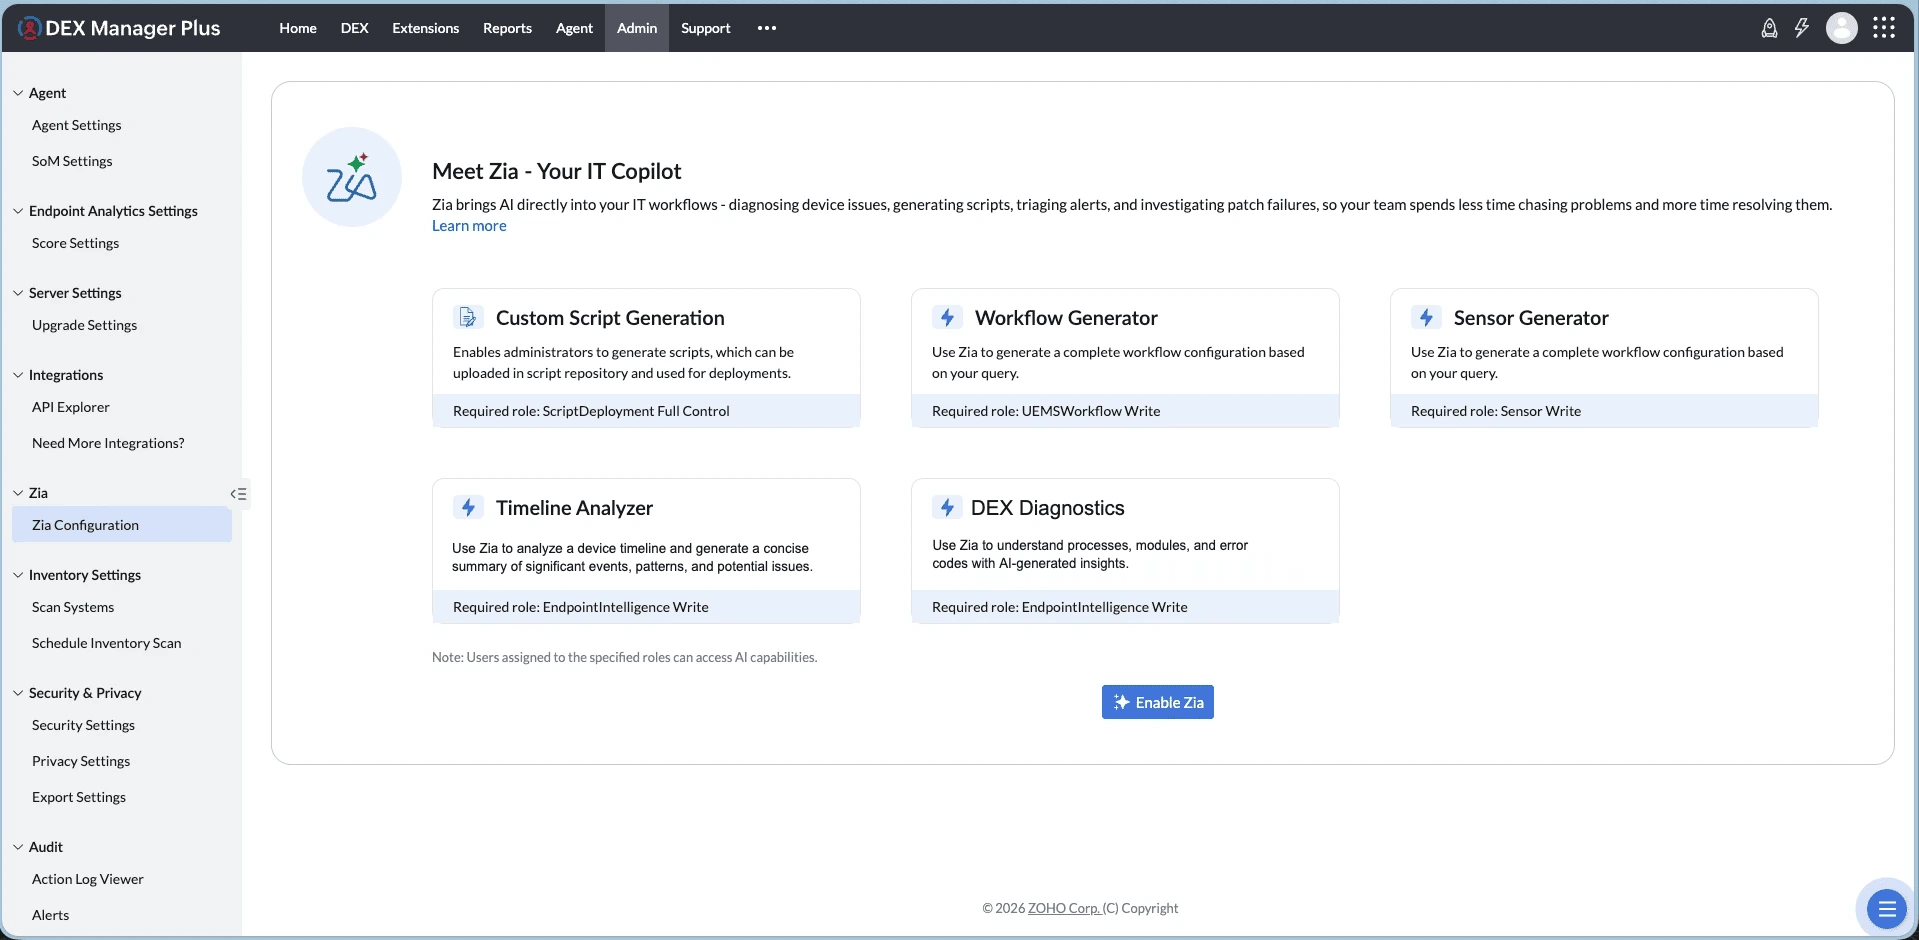
Task: Open the floating chat menu button
Action: [x=1887, y=909]
